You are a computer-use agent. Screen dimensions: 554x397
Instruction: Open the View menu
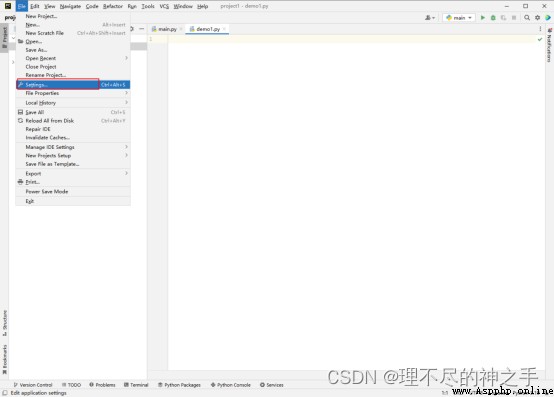(x=49, y=6)
